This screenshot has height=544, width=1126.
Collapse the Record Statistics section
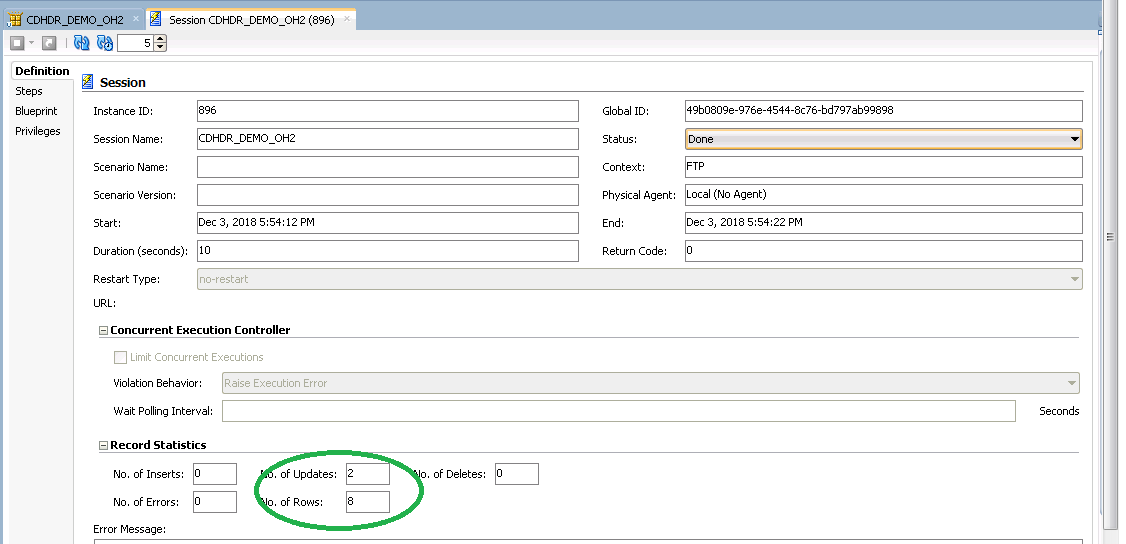[x=103, y=446]
